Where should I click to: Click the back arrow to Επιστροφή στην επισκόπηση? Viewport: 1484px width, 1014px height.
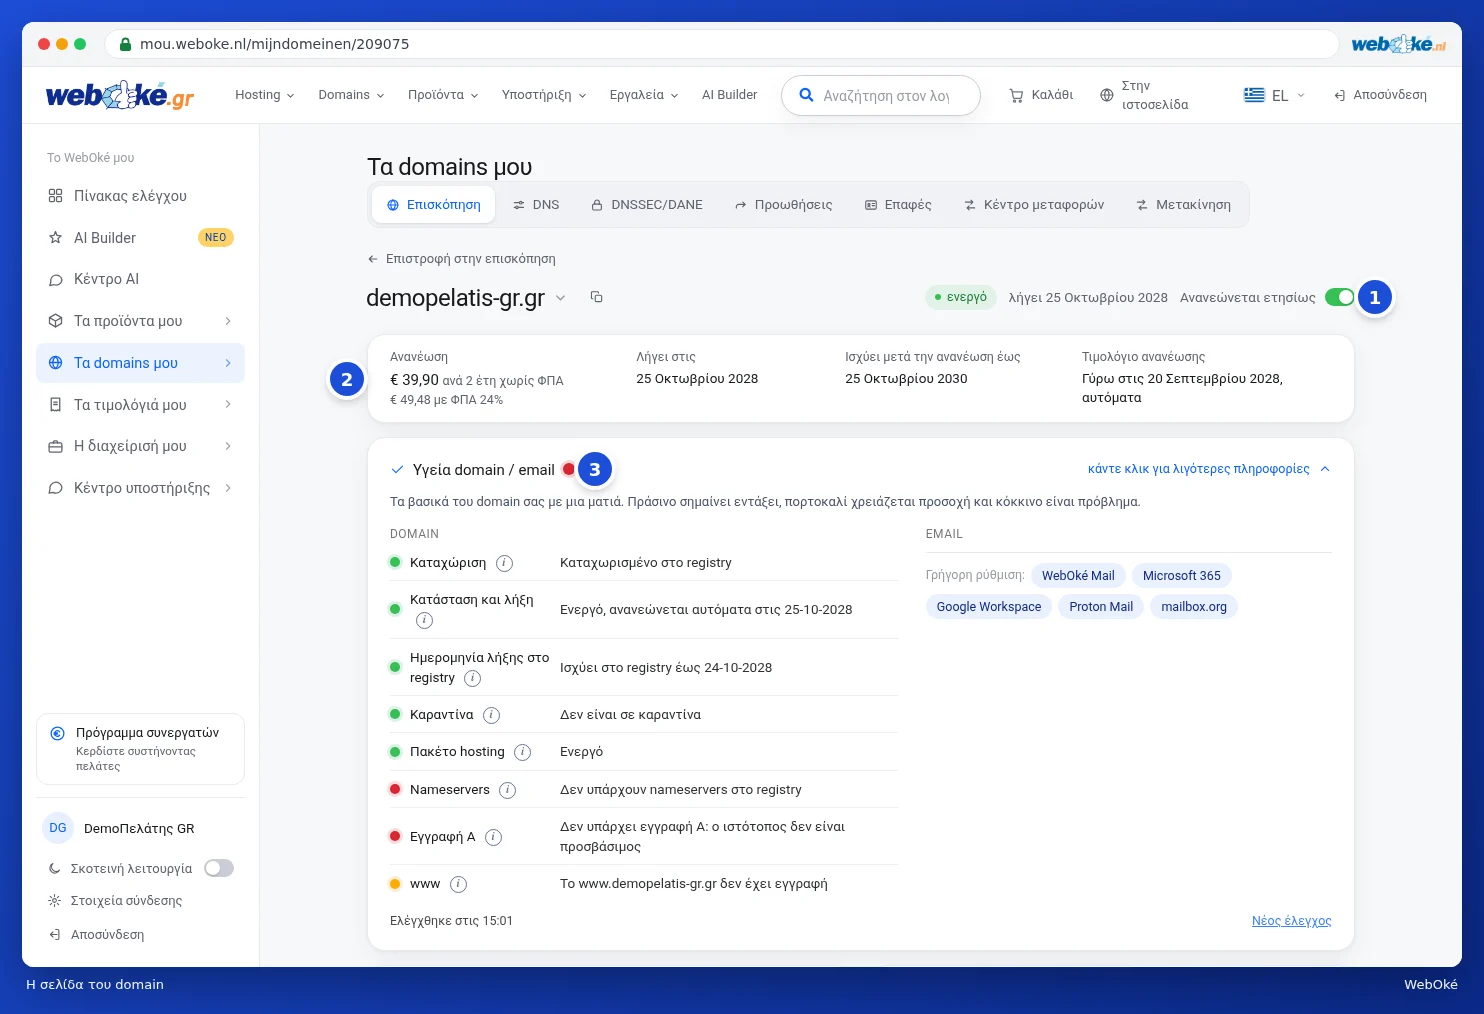pos(373,259)
